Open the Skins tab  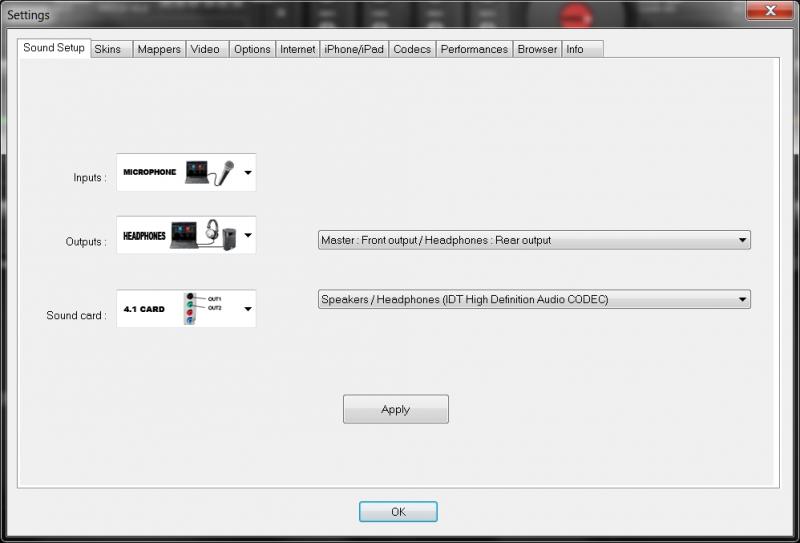point(112,50)
